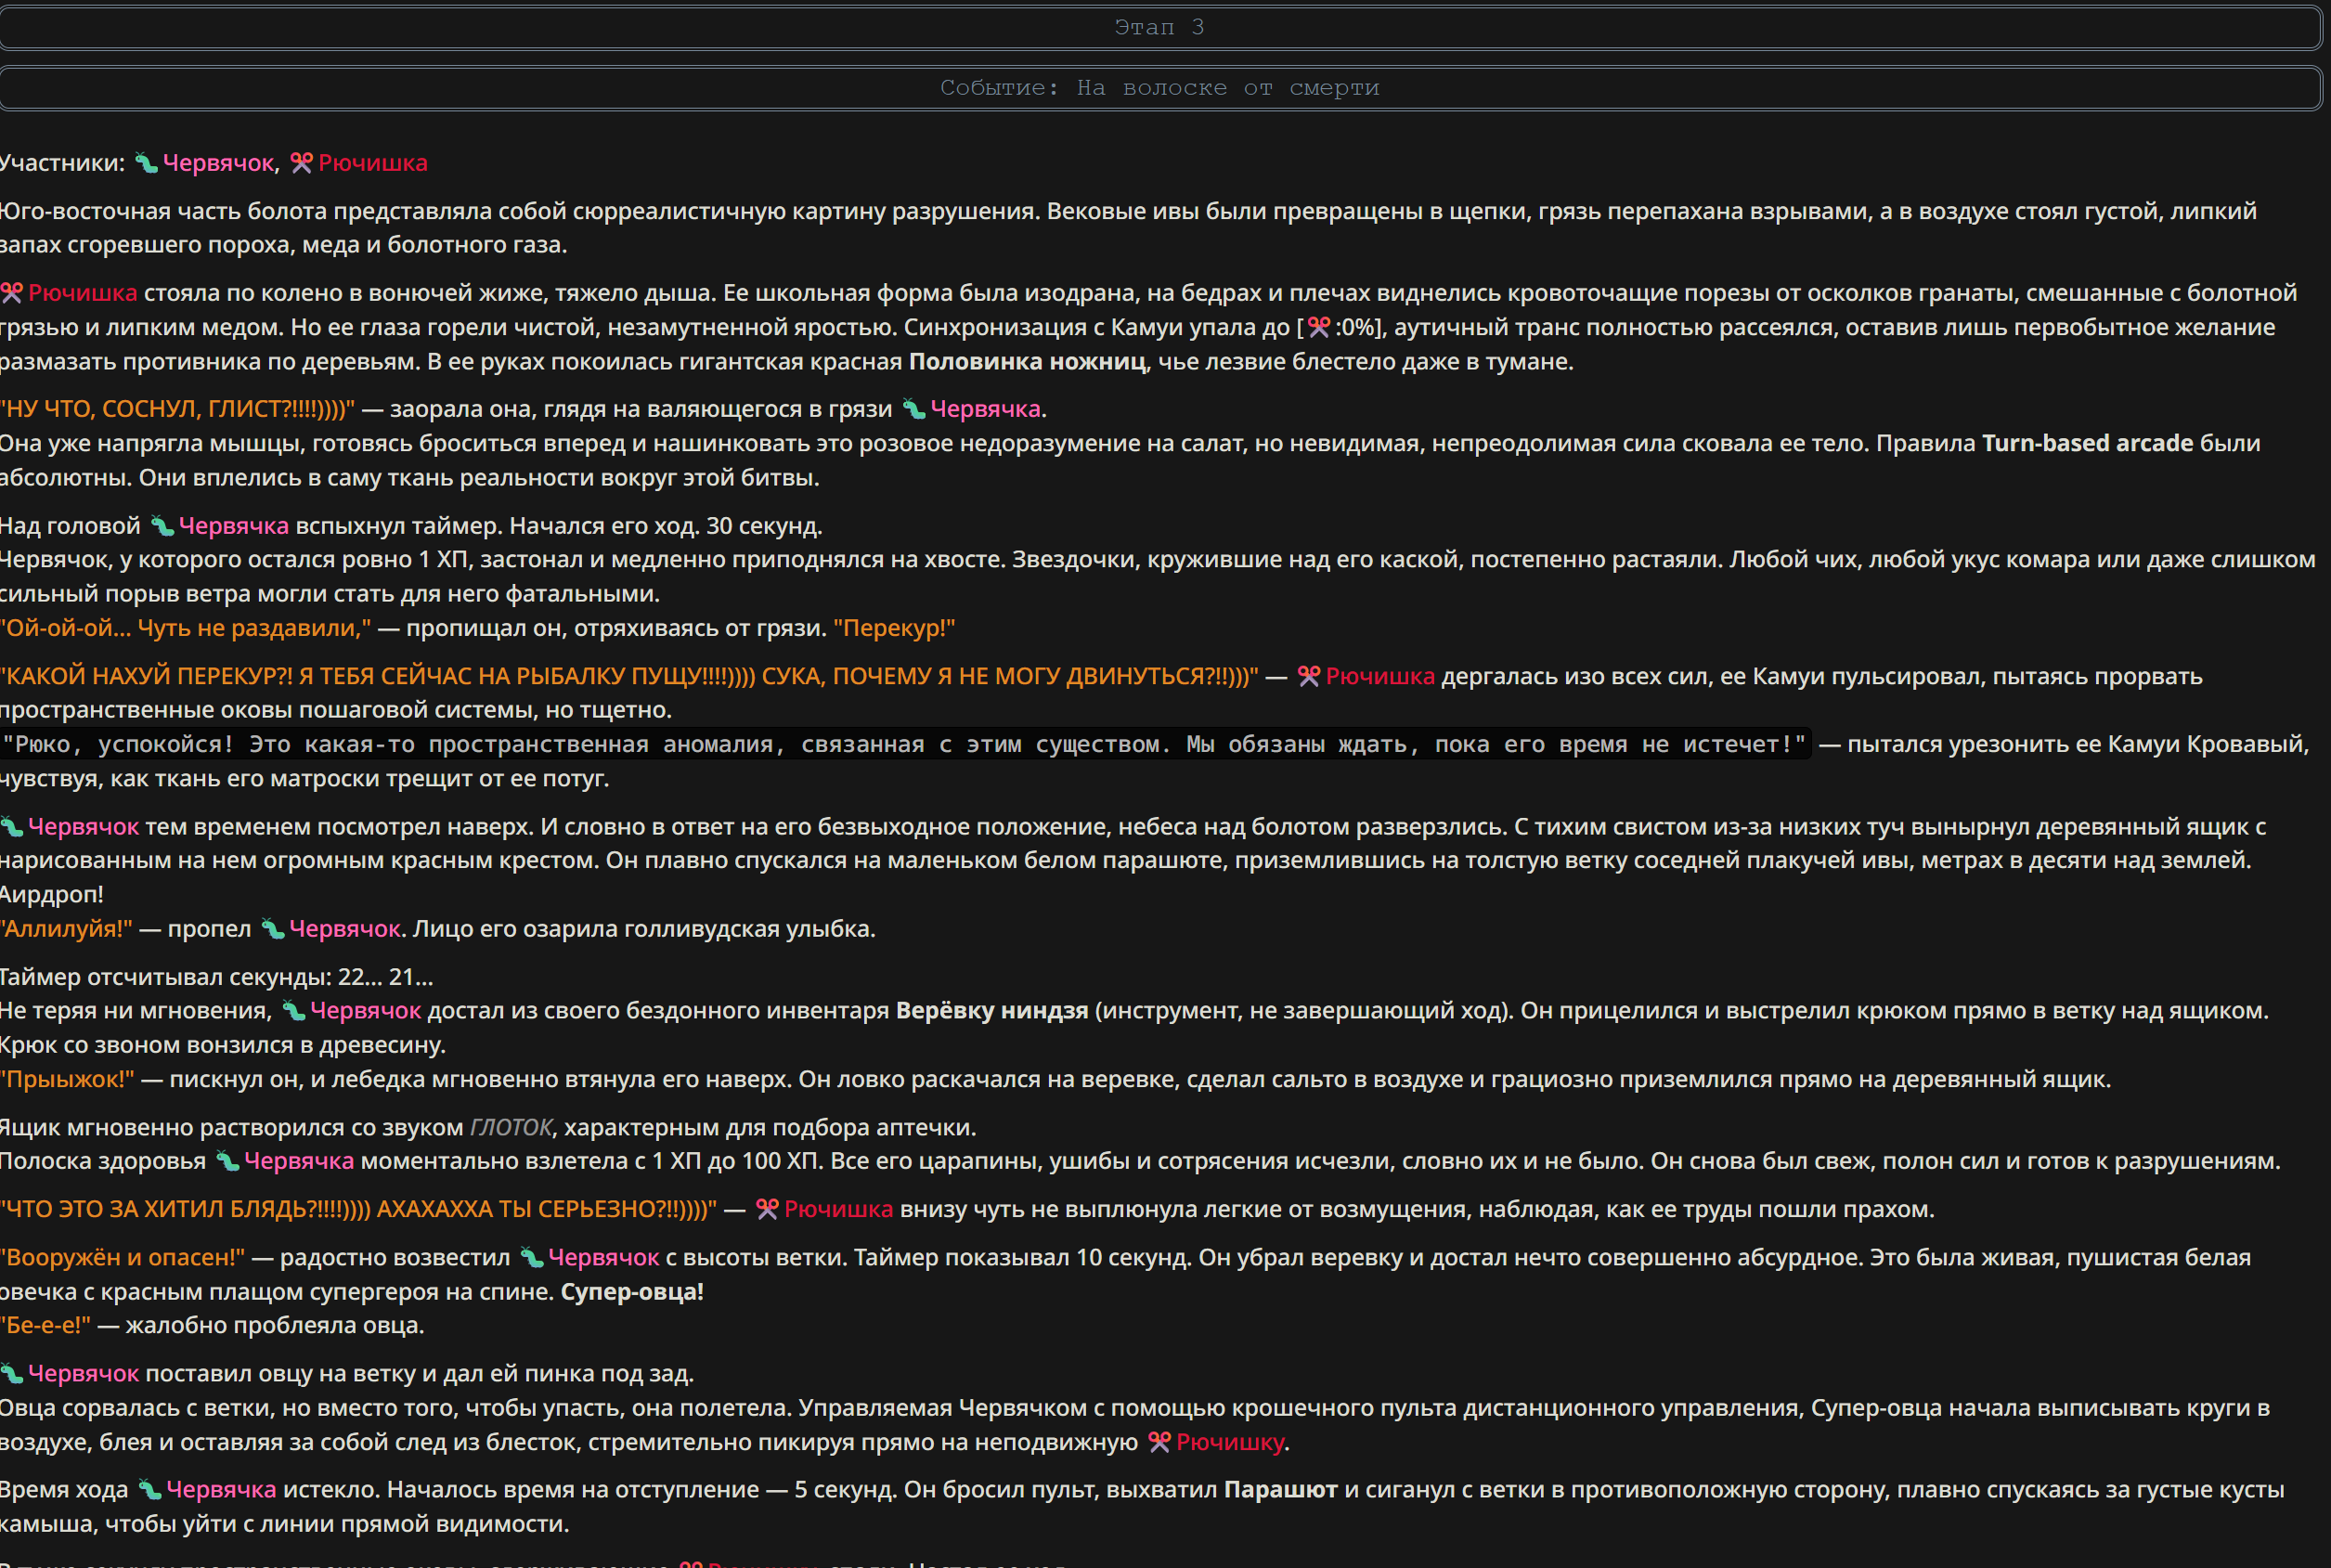Open the Червячок name in participants list
The image size is (2331, 1568).
[x=218, y=163]
